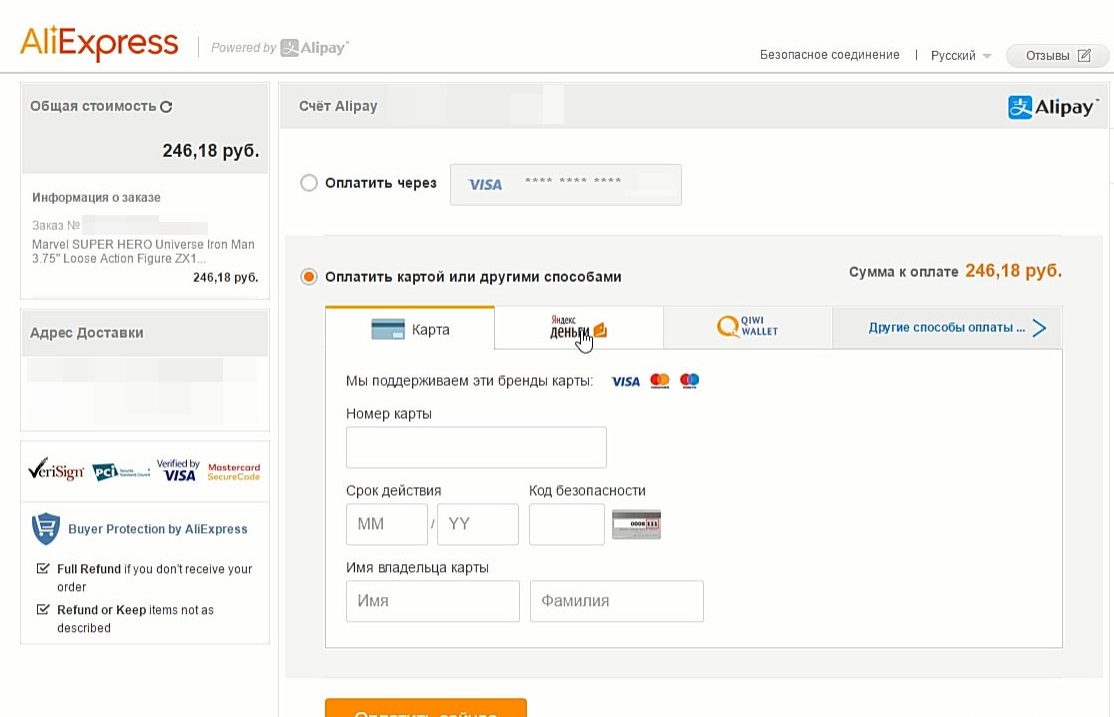This screenshot has width=1114, height=717.
Task: Select Оплатить картой или другими способами option
Action: coord(308,276)
